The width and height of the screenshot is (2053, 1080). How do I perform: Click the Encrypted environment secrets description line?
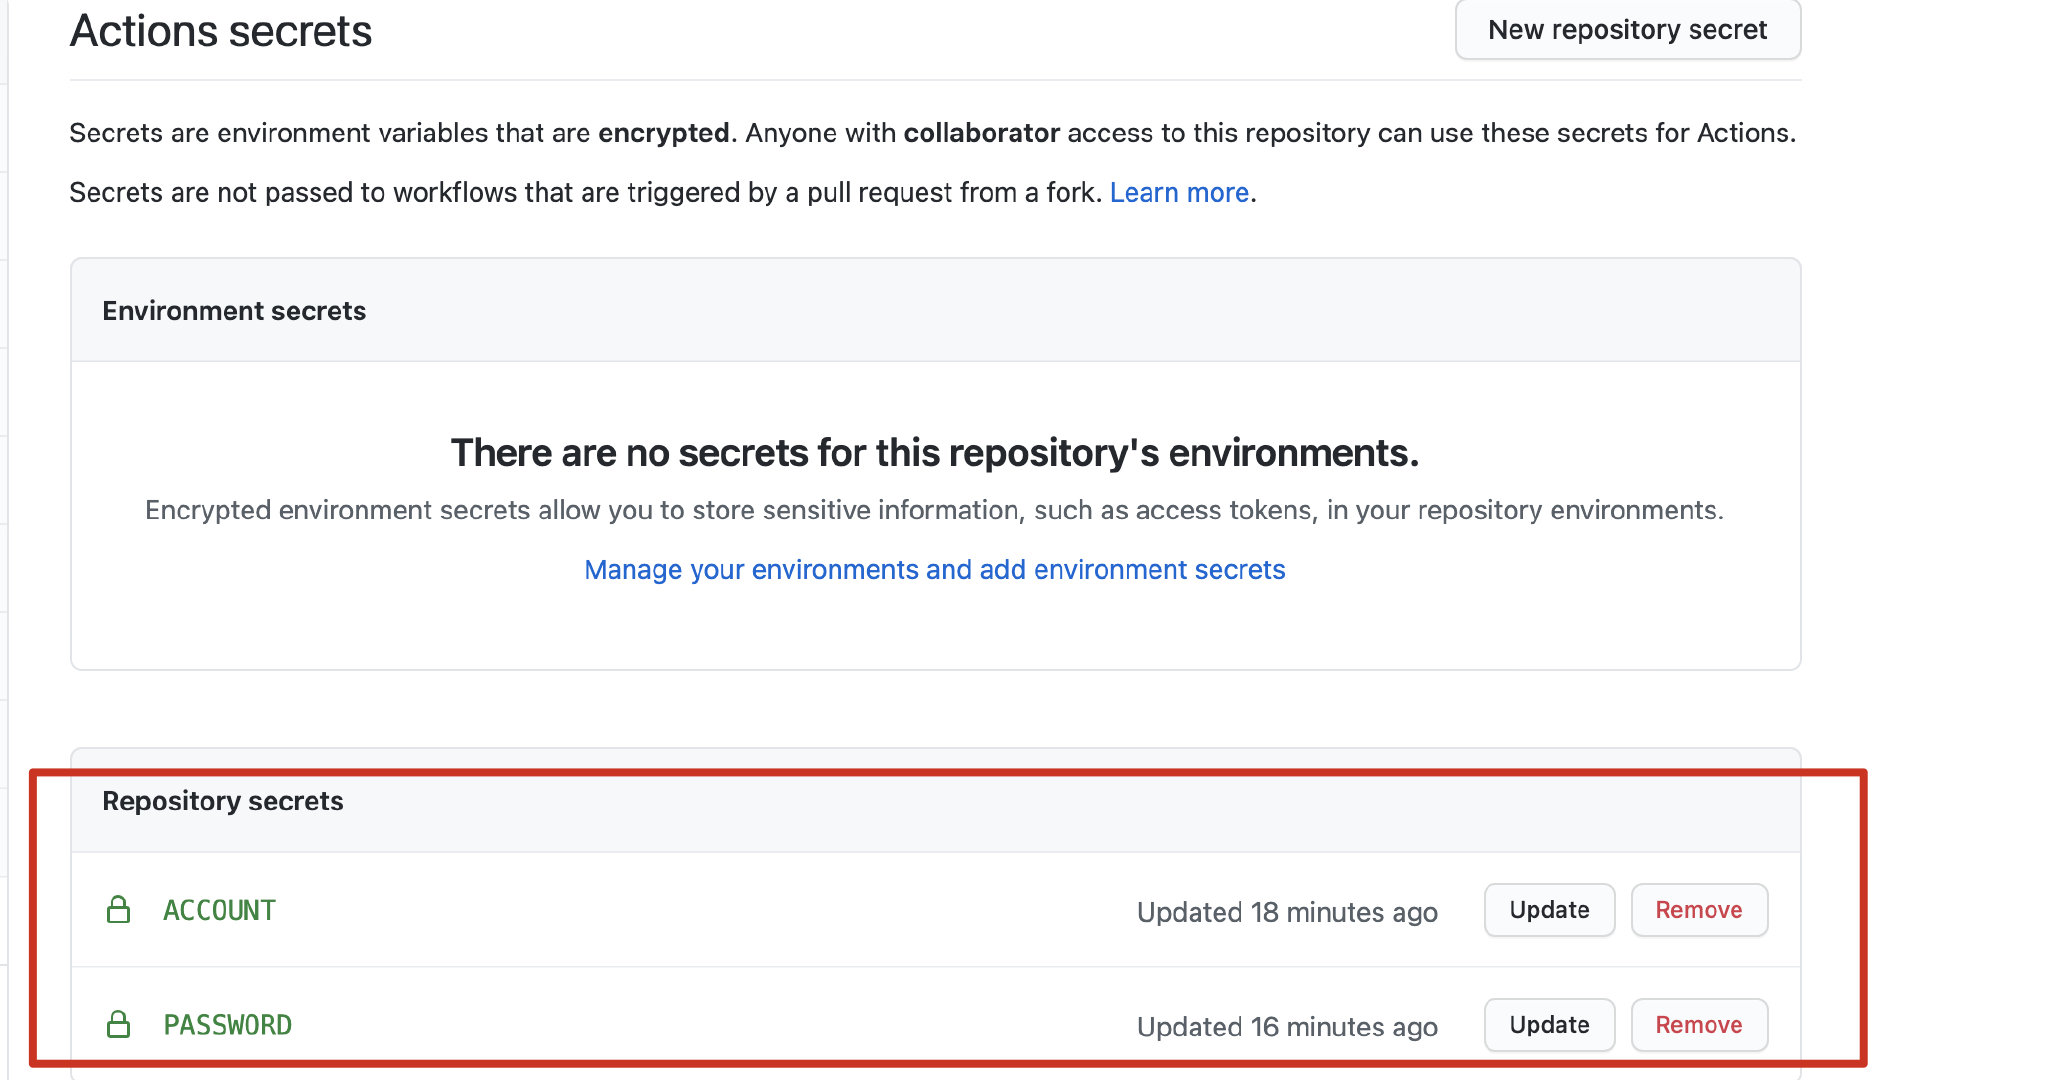pos(934,510)
